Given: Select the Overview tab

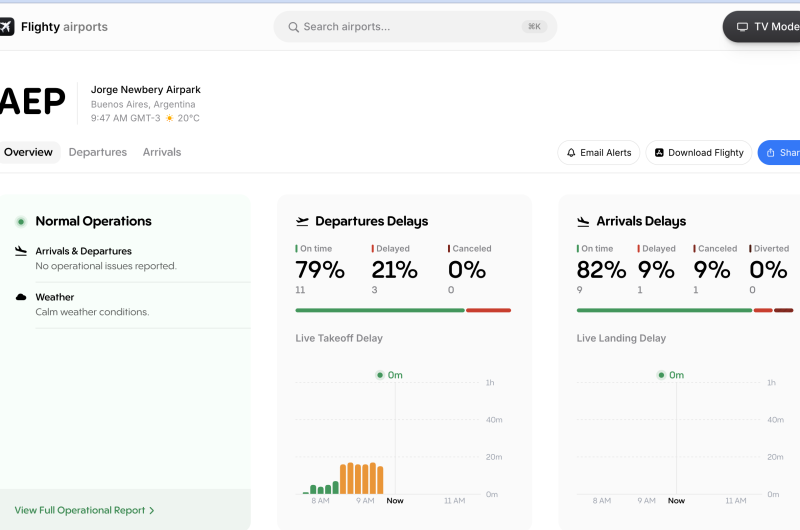Looking at the screenshot, I should point(28,152).
